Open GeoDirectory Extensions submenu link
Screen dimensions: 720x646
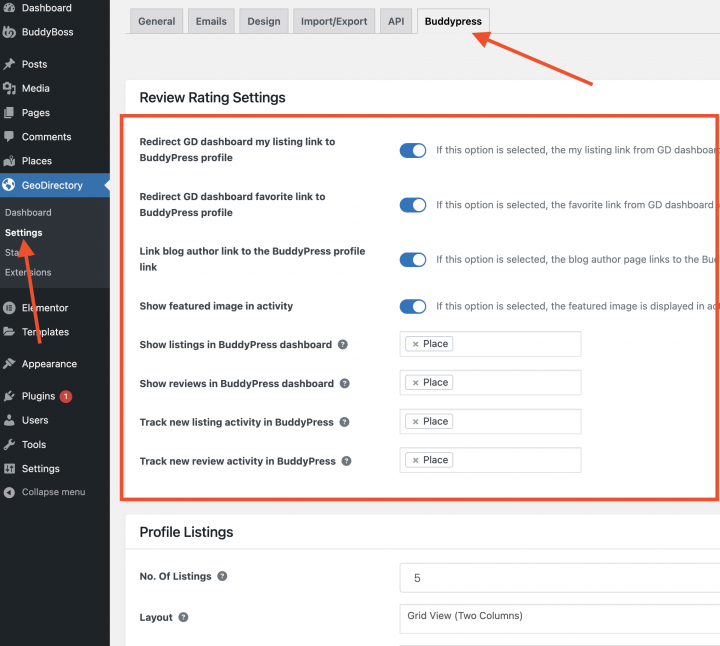[x=28, y=272]
